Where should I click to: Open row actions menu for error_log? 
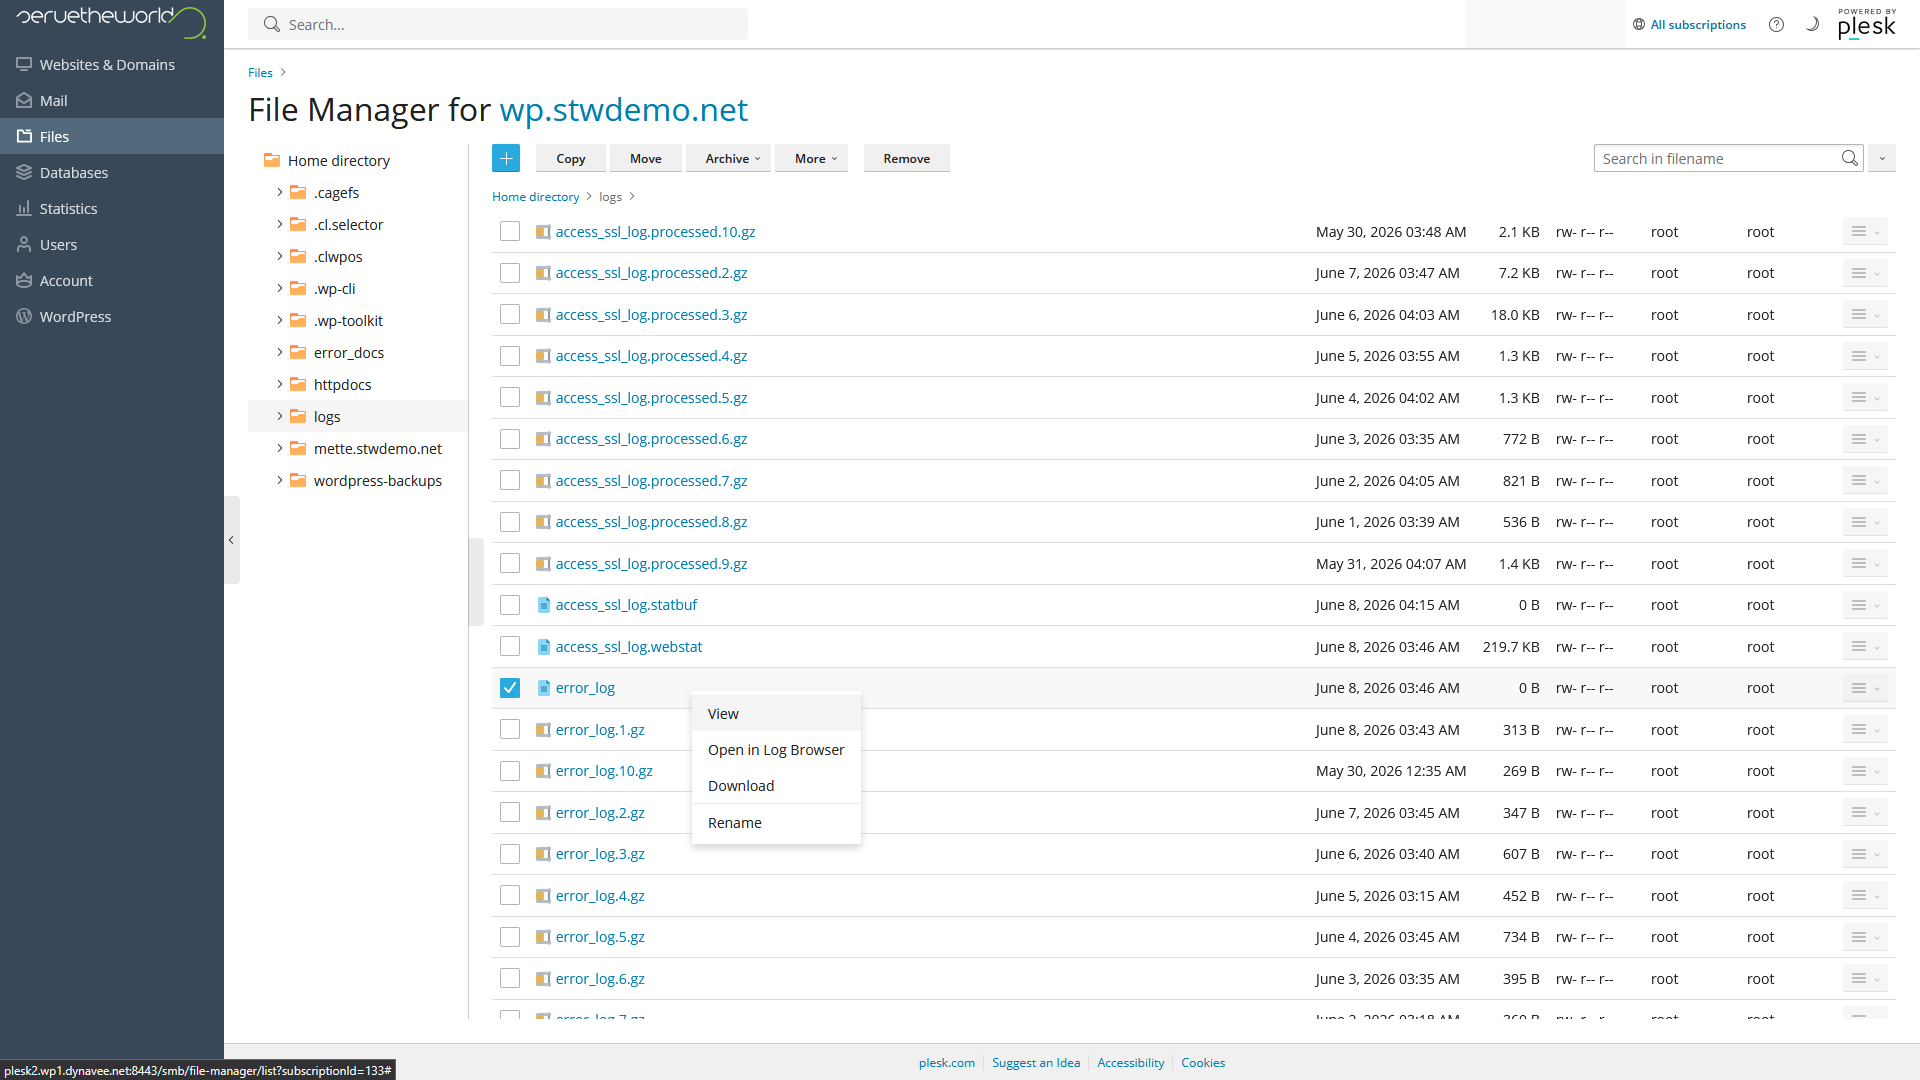pyautogui.click(x=1865, y=688)
